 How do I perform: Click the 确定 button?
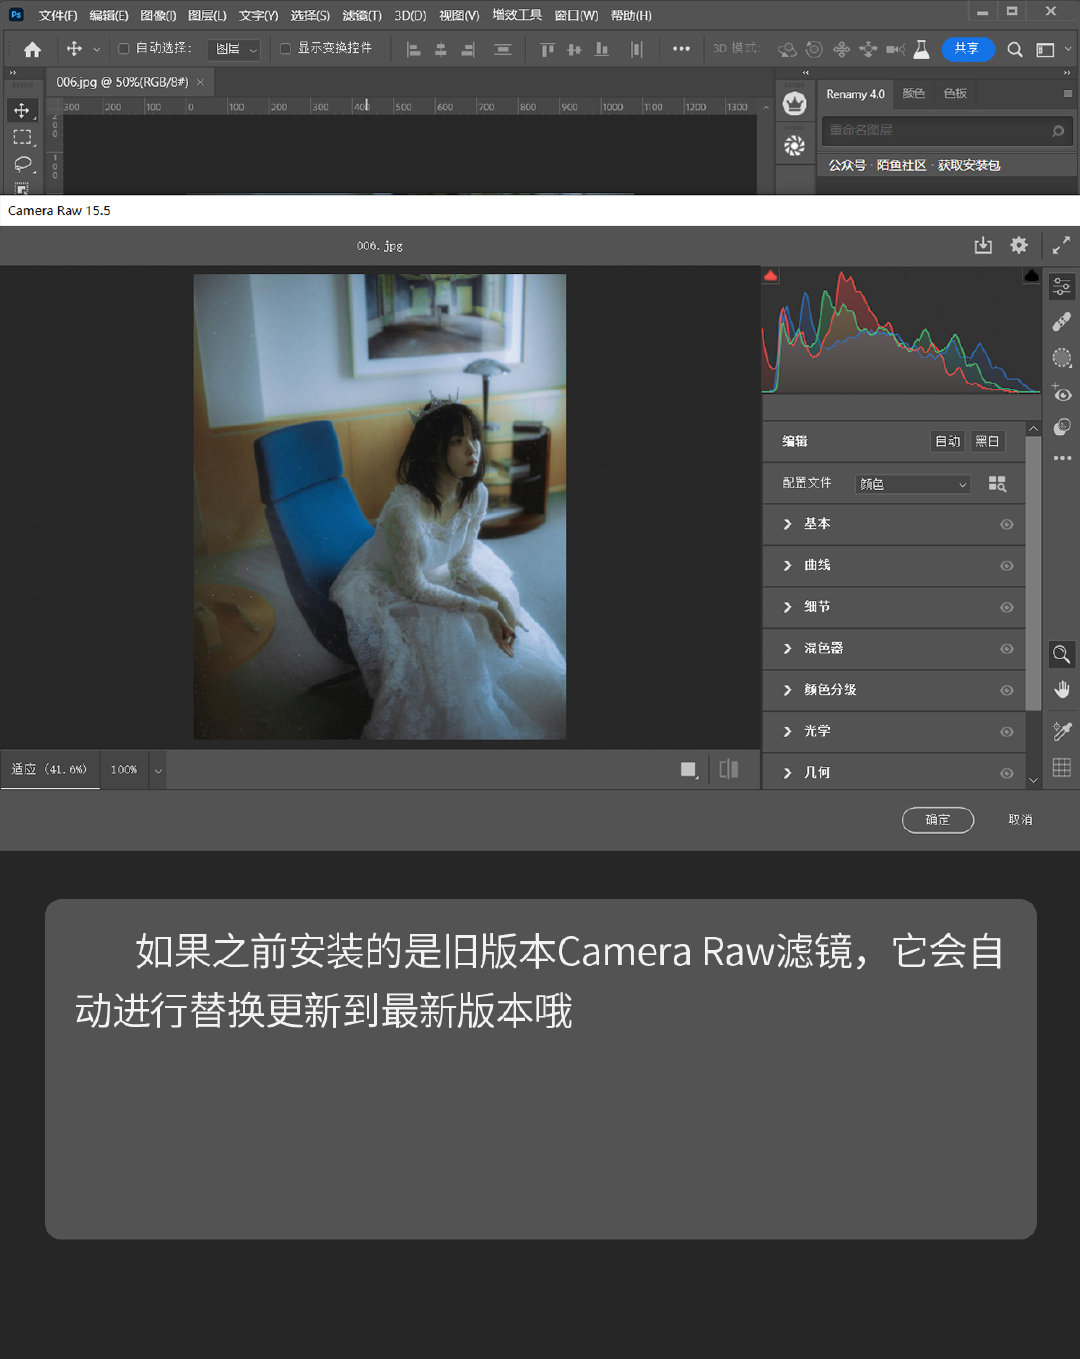point(938,820)
